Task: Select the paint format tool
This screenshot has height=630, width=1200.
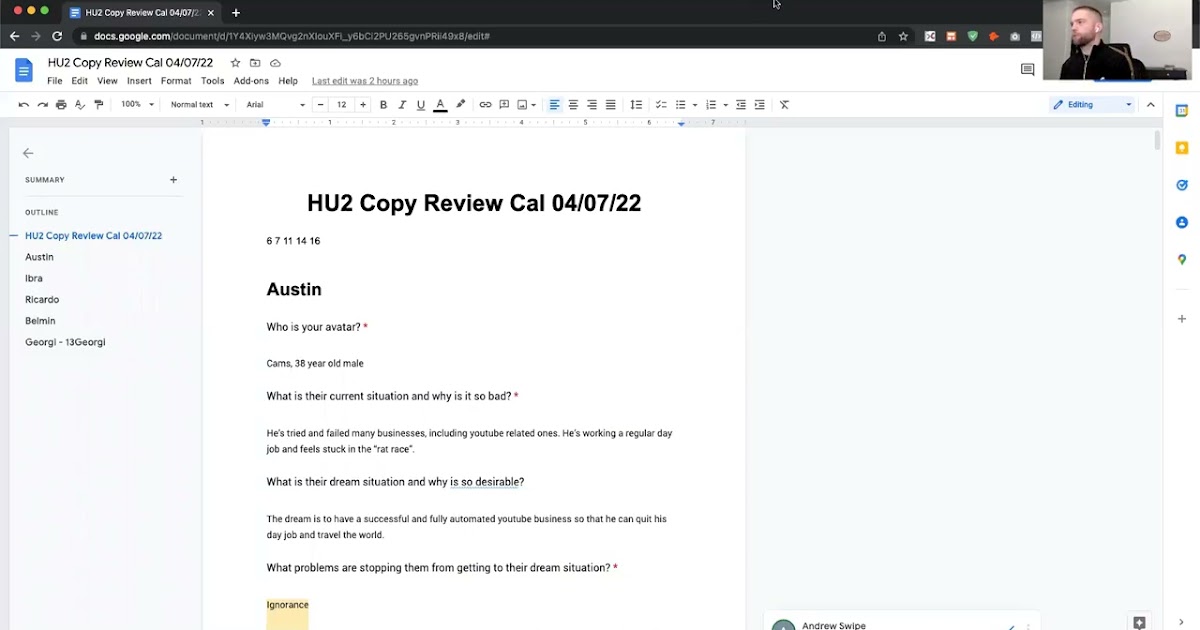Action: pos(98,105)
